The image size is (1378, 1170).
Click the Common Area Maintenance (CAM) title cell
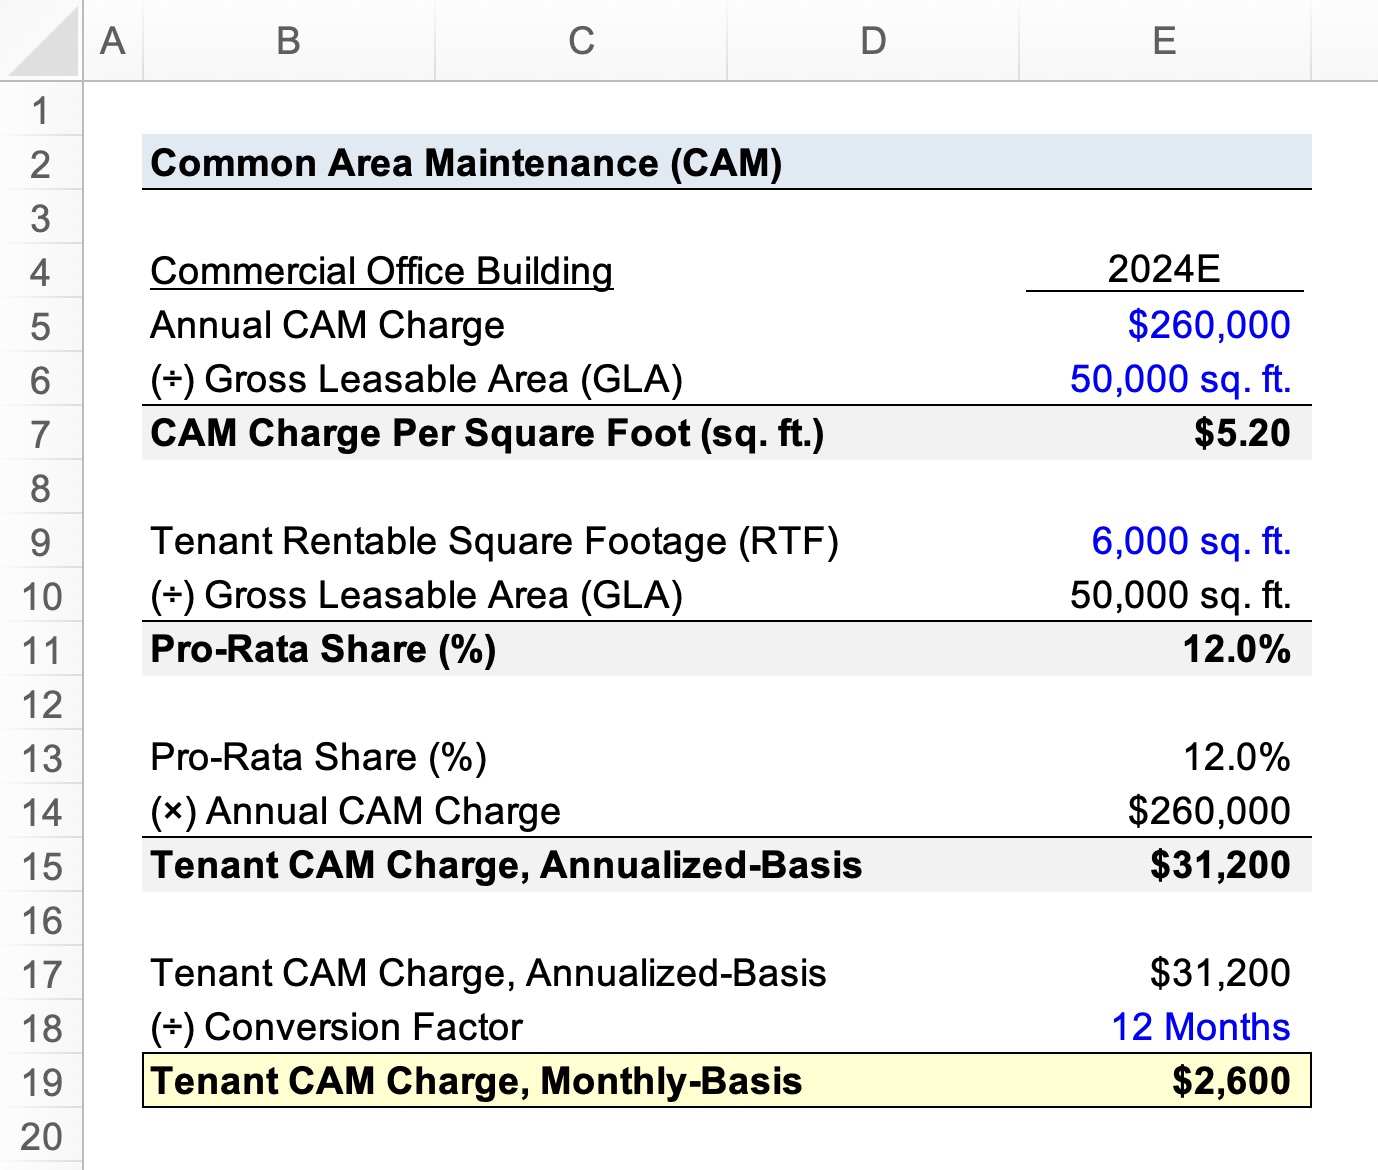coord(466,163)
